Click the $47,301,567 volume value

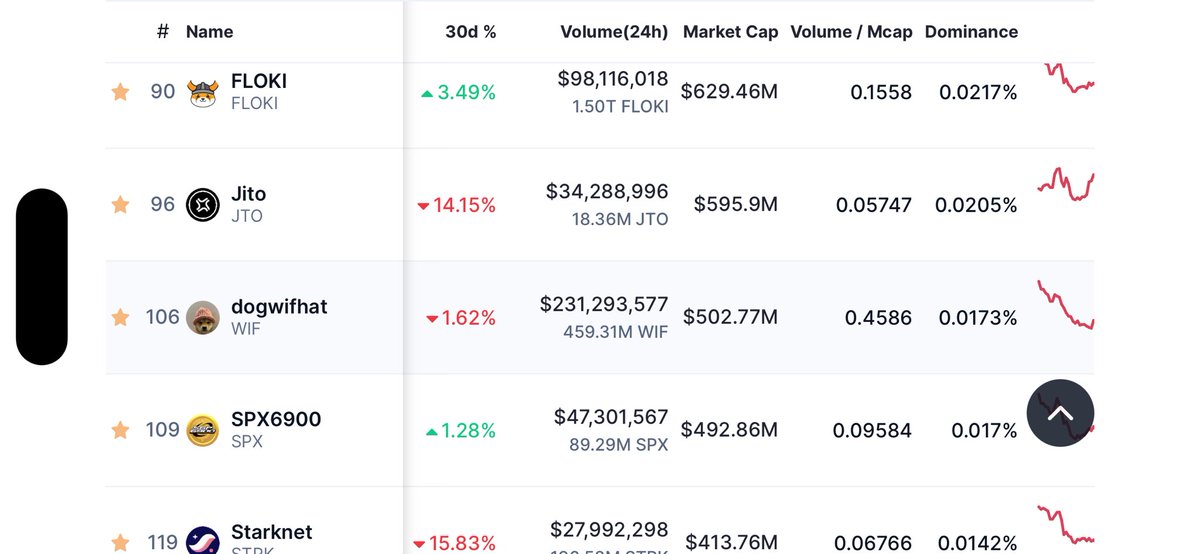tap(611, 416)
